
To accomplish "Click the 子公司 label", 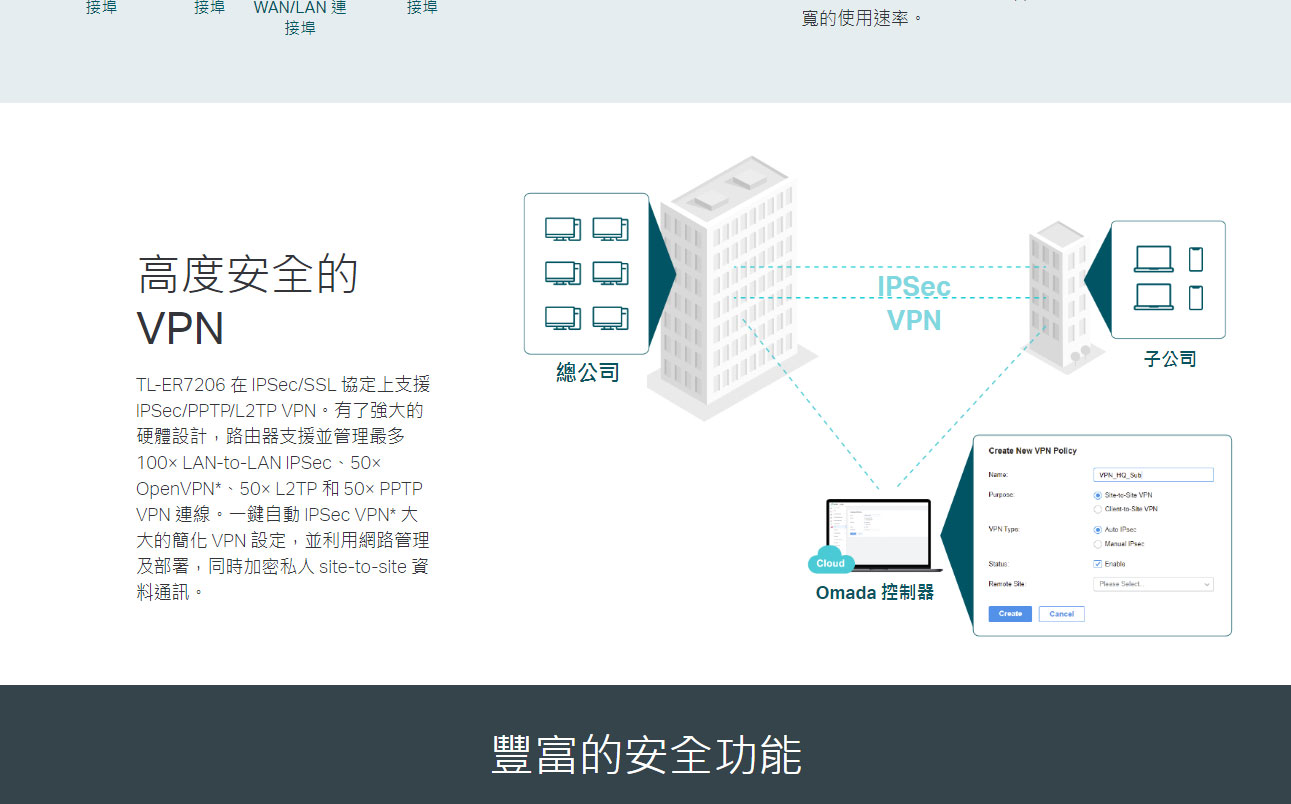I will 1170,358.
